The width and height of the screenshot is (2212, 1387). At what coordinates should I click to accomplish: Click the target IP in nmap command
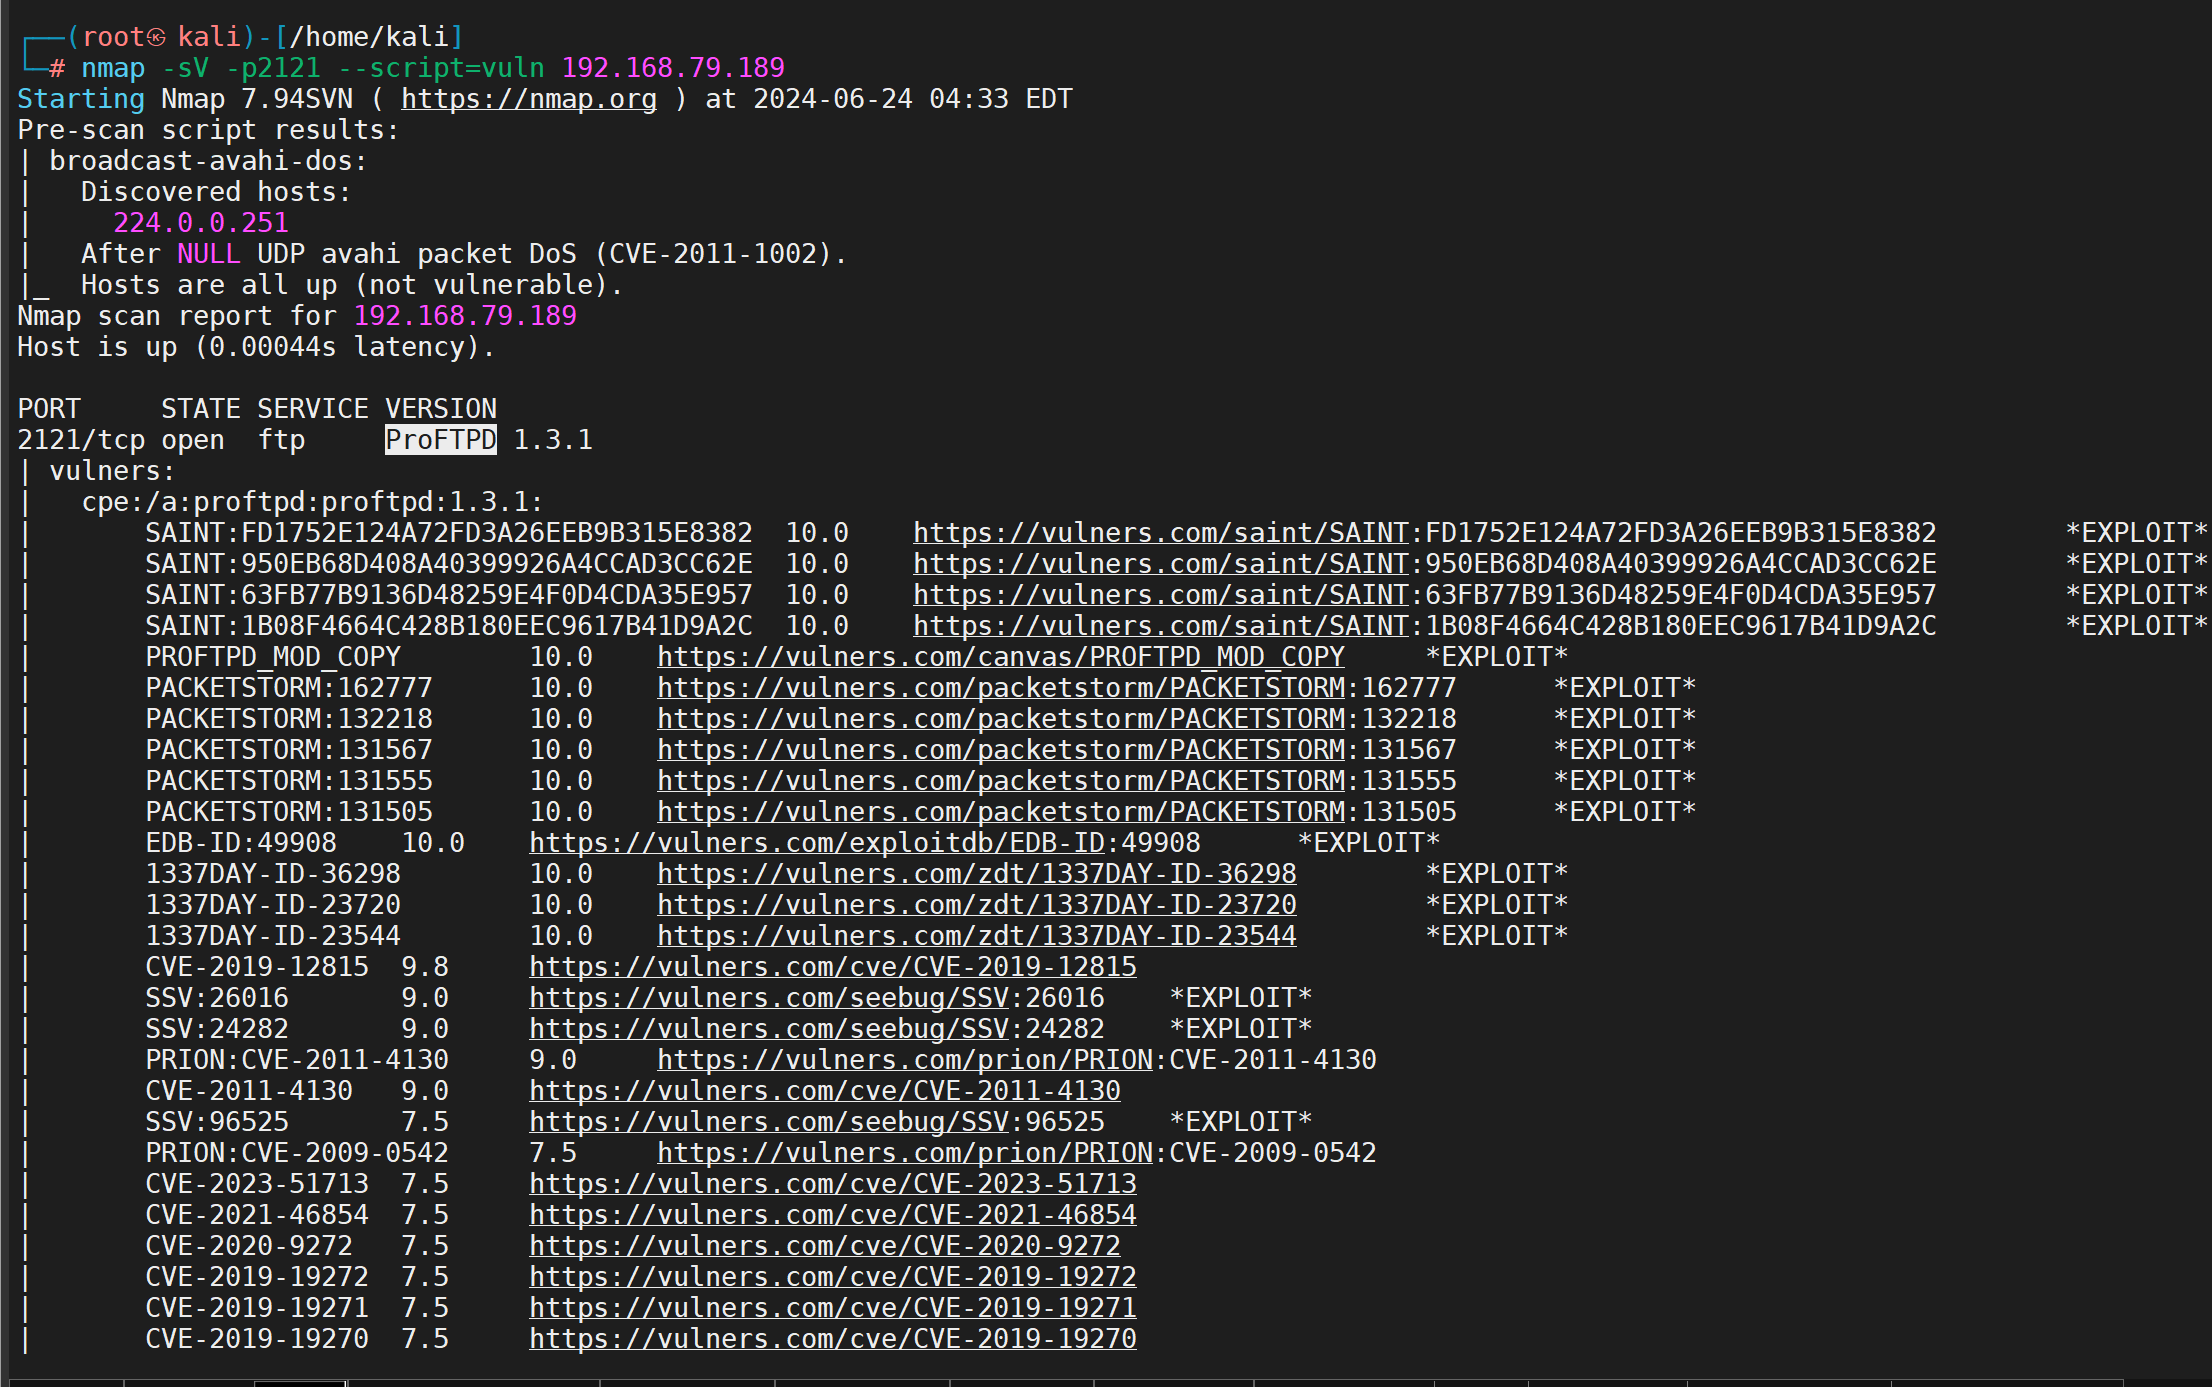click(x=672, y=68)
